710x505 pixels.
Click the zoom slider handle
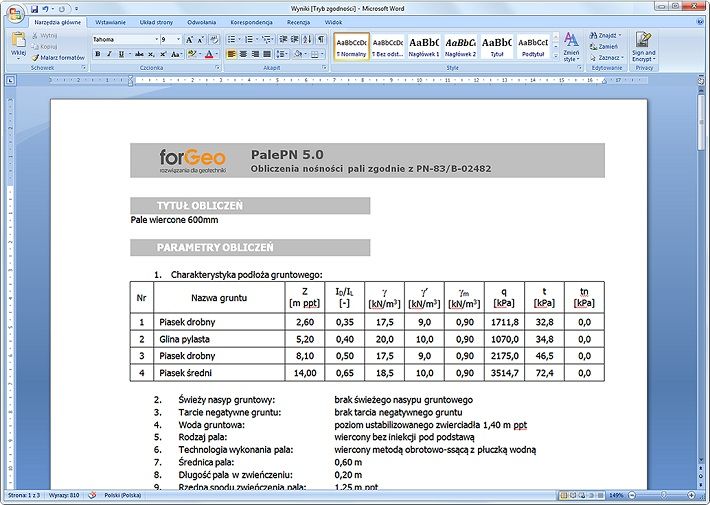[663, 495]
